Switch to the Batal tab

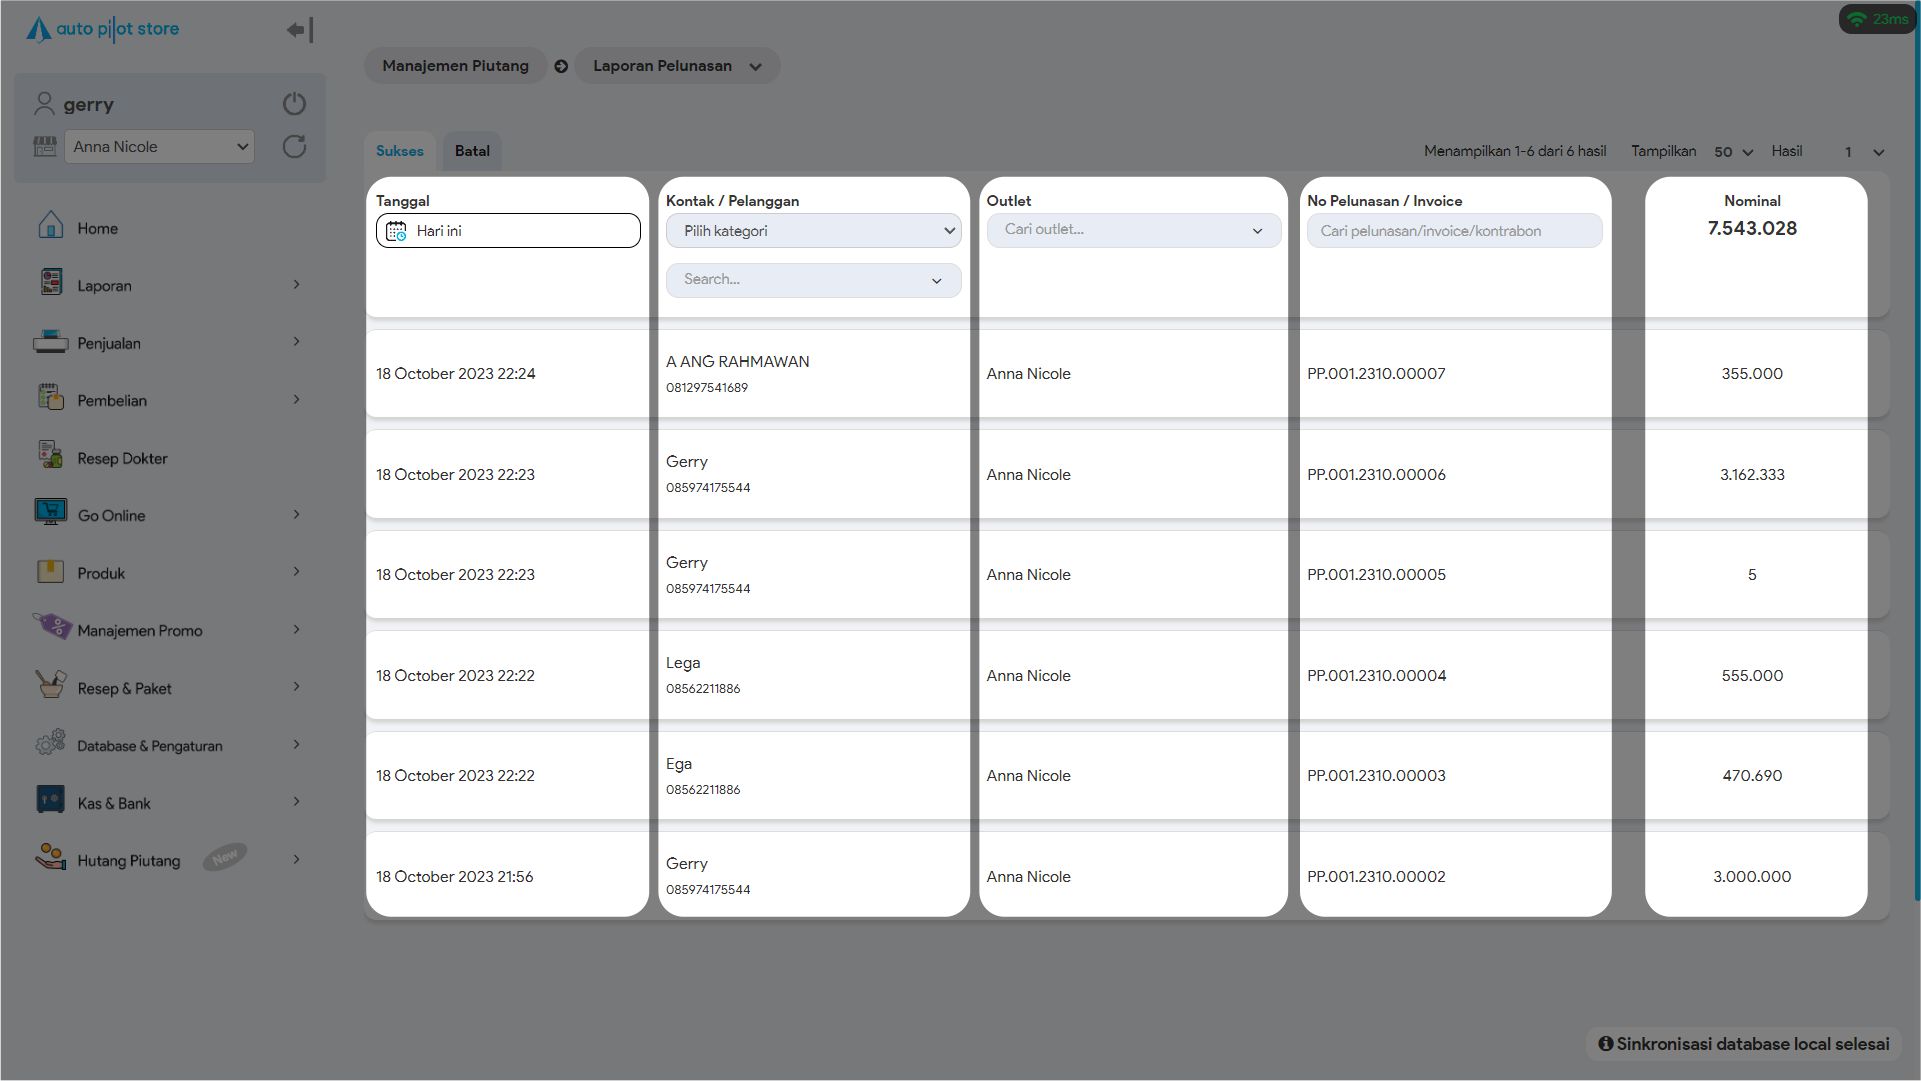pyautogui.click(x=472, y=151)
